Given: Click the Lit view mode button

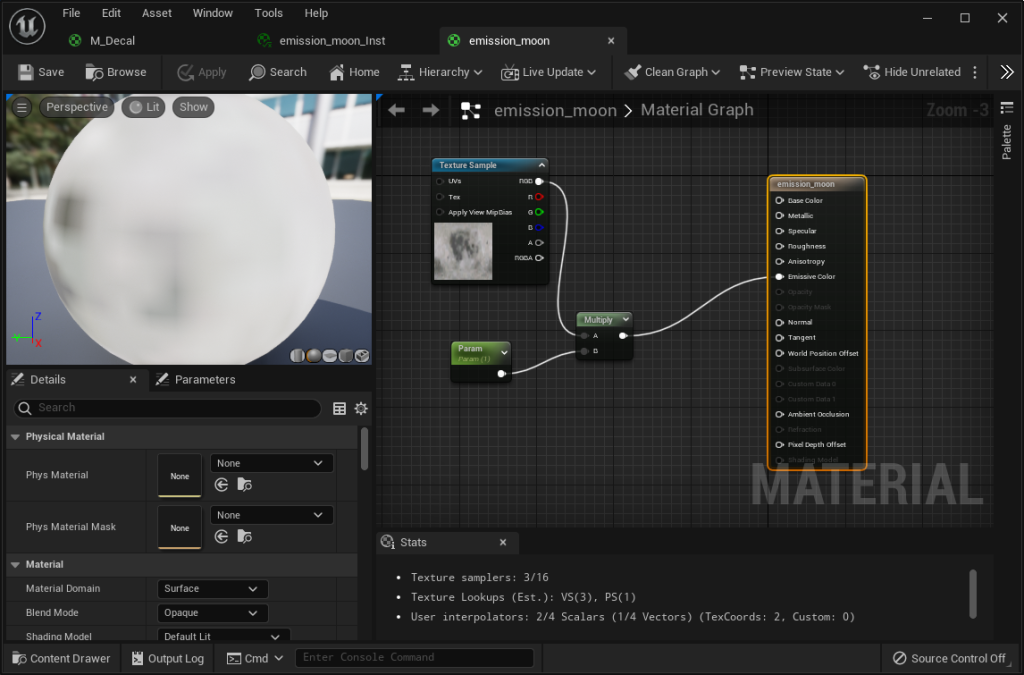Looking at the screenshot, I should 144,107.
